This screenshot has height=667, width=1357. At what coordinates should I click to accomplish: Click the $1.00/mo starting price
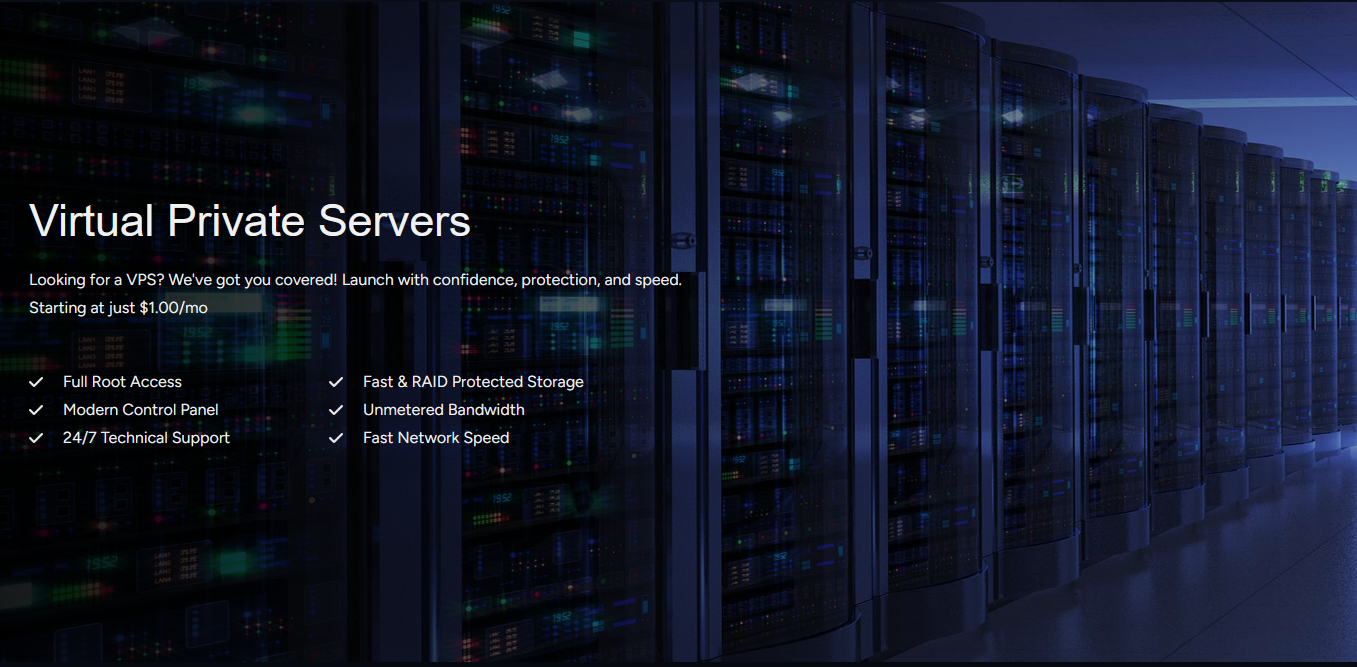coord(174,308)
